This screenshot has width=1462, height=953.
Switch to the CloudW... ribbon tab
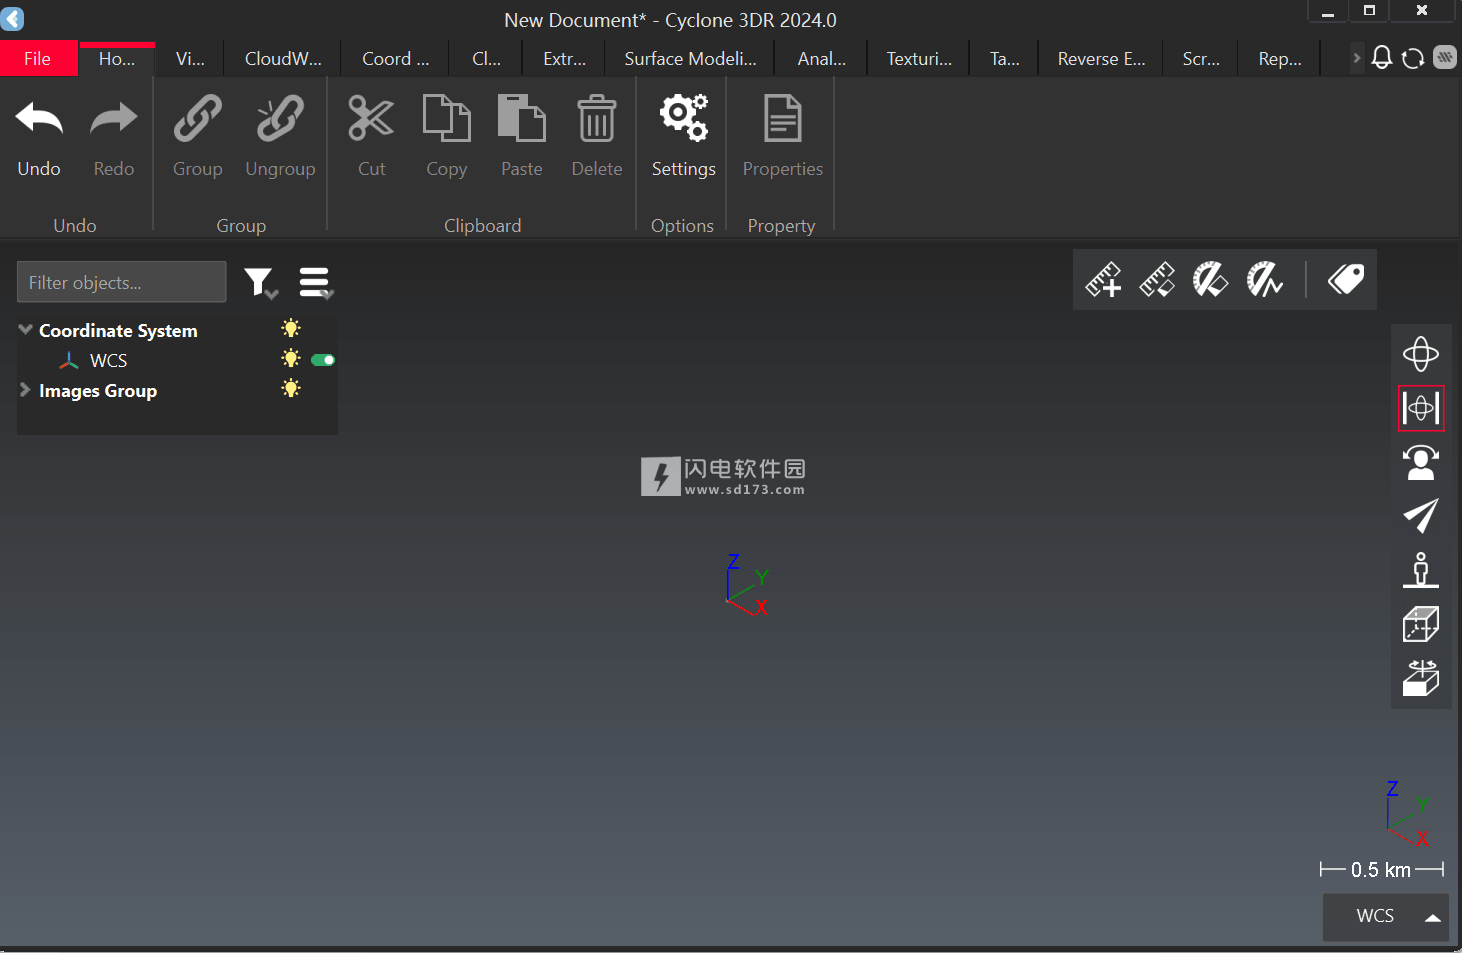tap(283, 59)
